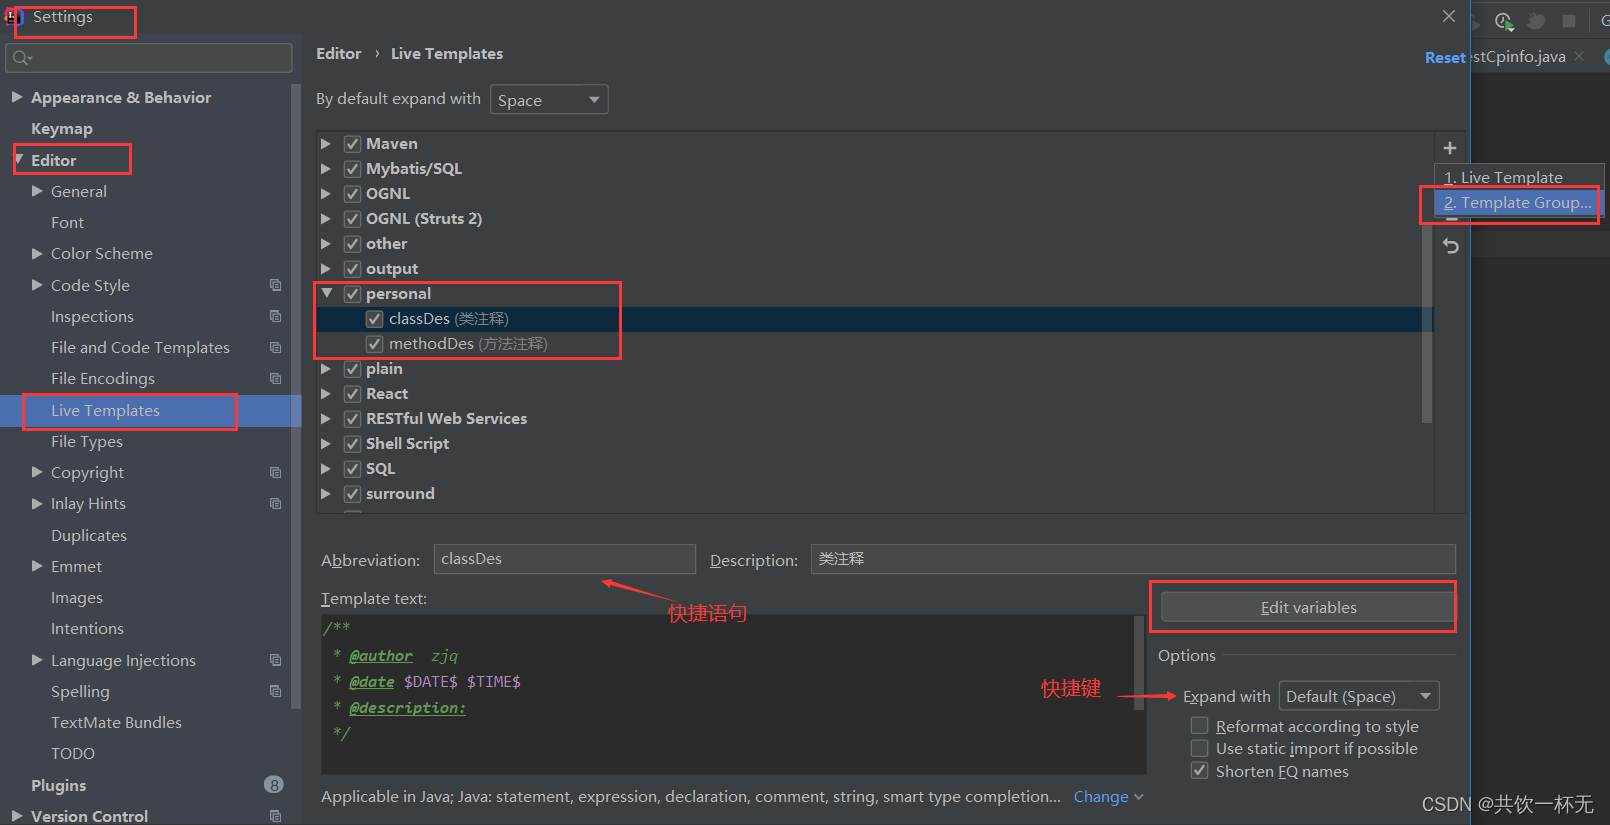Image resolution: width=1610 pixels, height=825 pixels.
Task: Uncheck the React template group
Action: 352,393
